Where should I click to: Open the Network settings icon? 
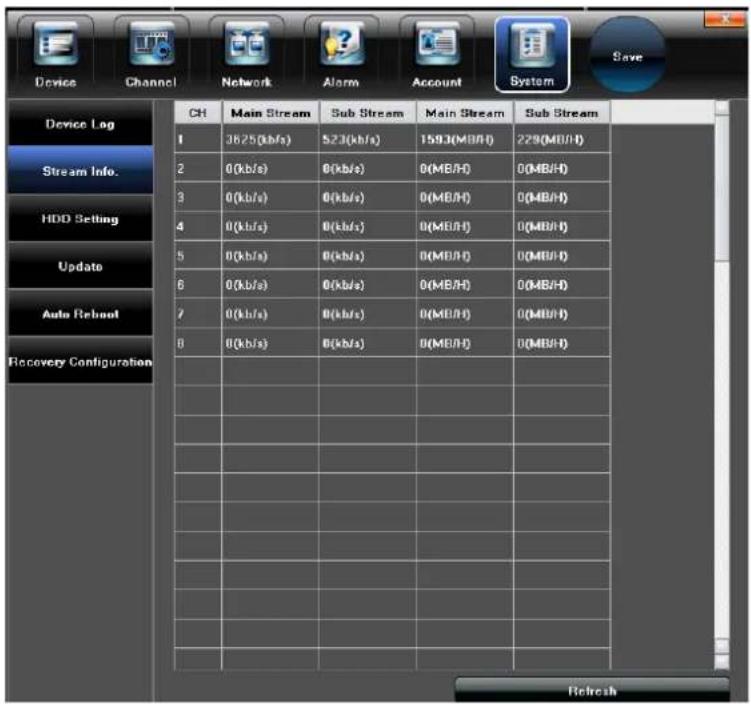(247, 55)
